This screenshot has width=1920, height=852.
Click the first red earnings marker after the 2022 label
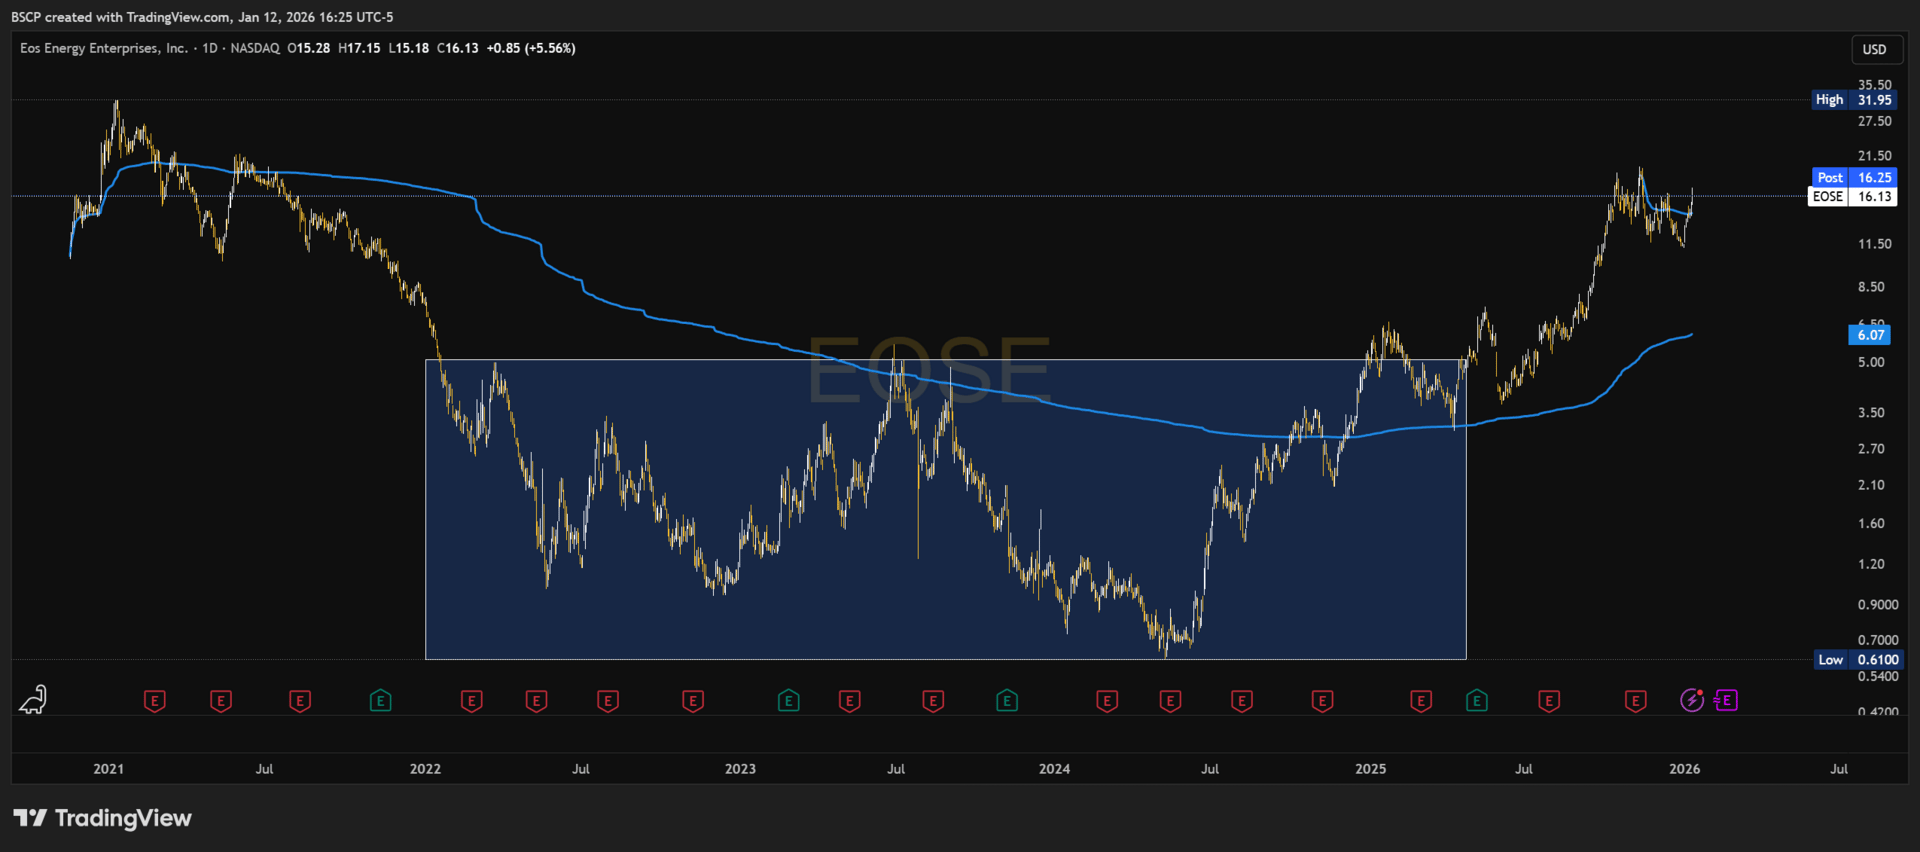click(472, 701)
